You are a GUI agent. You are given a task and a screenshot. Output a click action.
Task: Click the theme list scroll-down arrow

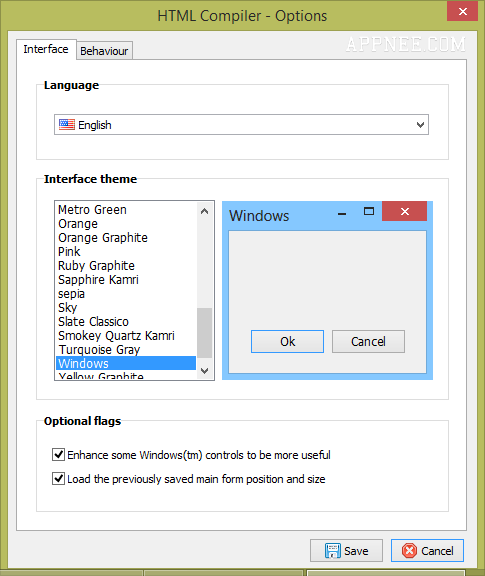pyautogui.click(x=205, y=371)
